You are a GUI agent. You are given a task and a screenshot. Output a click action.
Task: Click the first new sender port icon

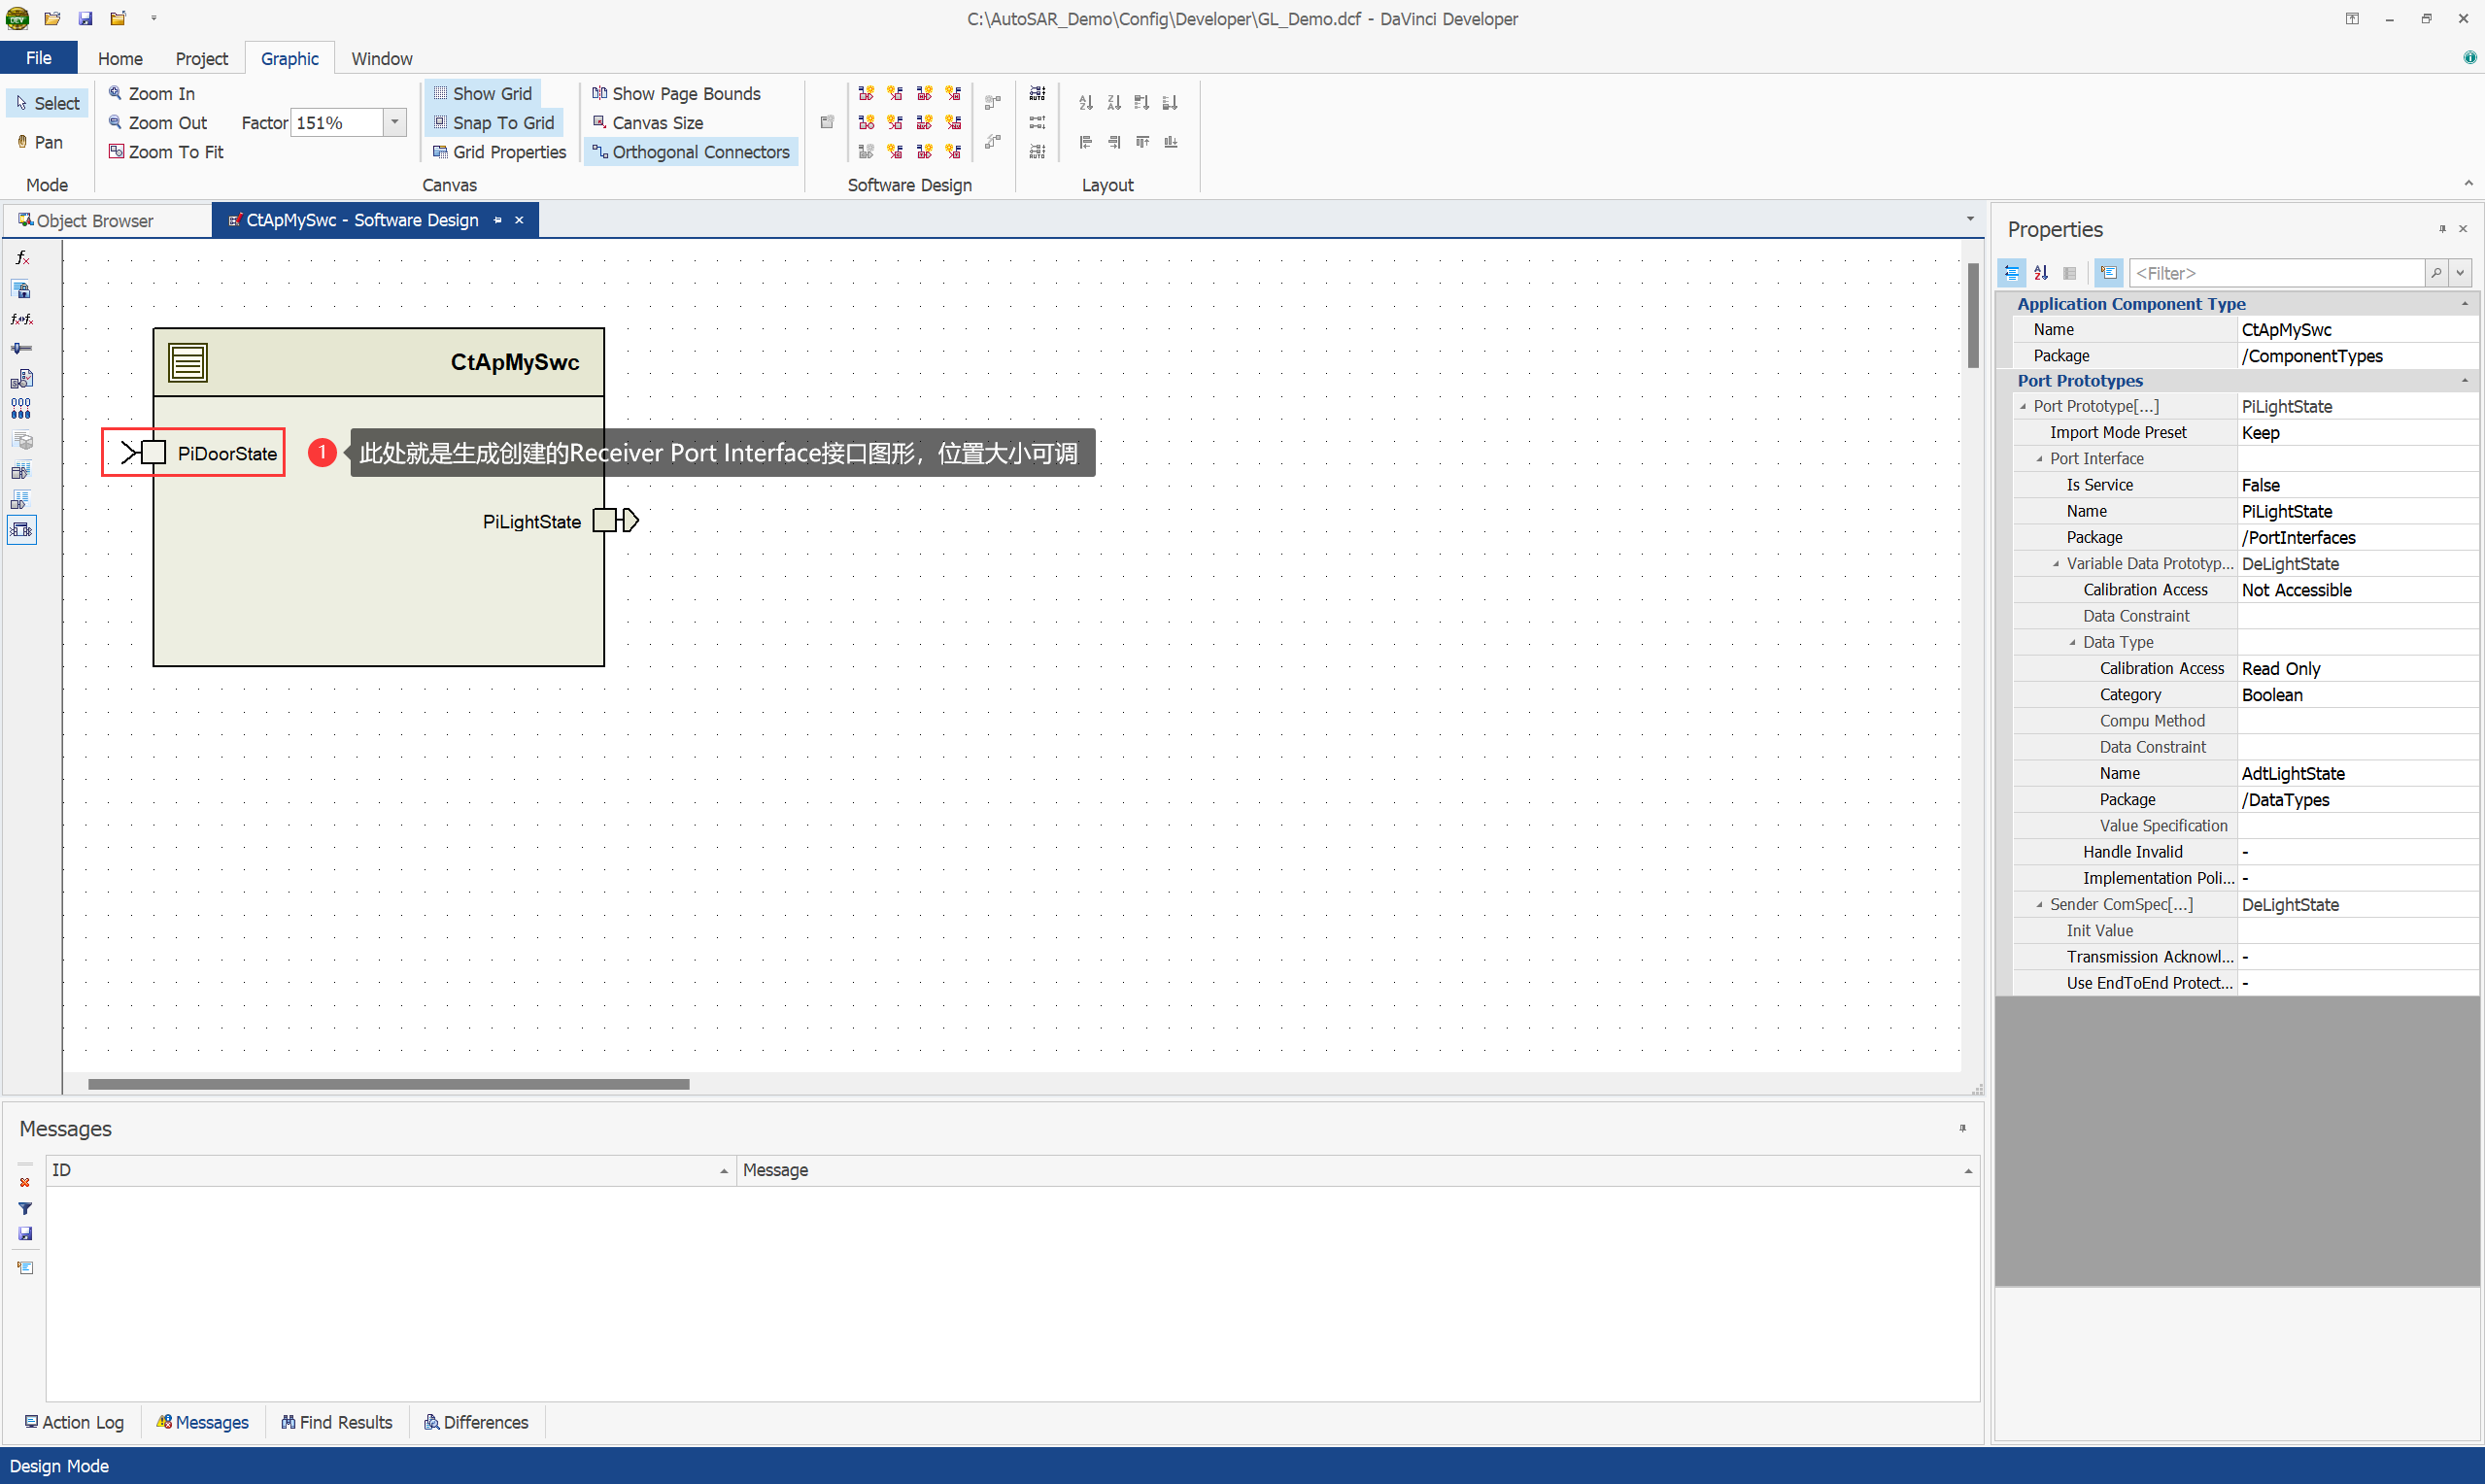point(866,94)
